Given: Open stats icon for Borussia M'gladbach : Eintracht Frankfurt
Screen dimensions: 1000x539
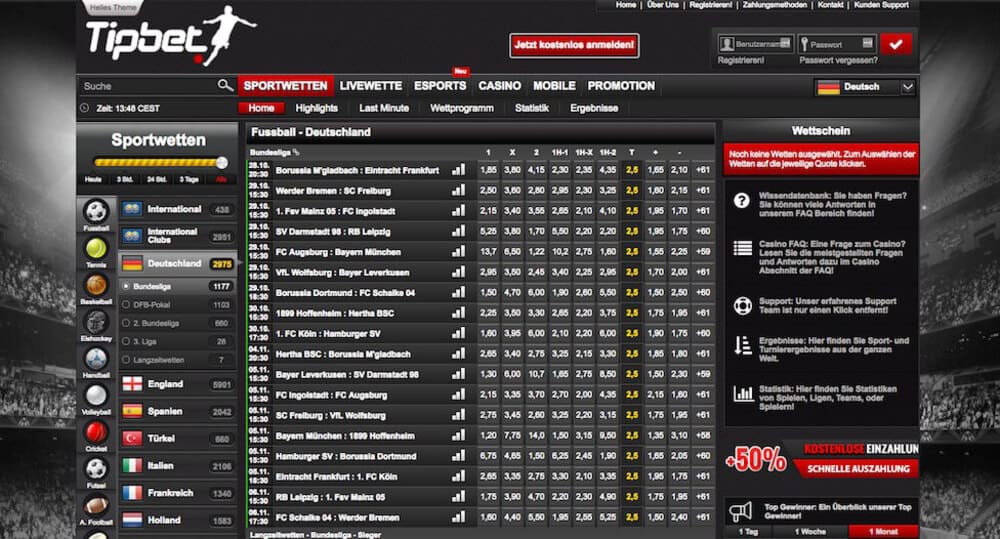Looking at the screenshot, I should (x=459, y=170).
